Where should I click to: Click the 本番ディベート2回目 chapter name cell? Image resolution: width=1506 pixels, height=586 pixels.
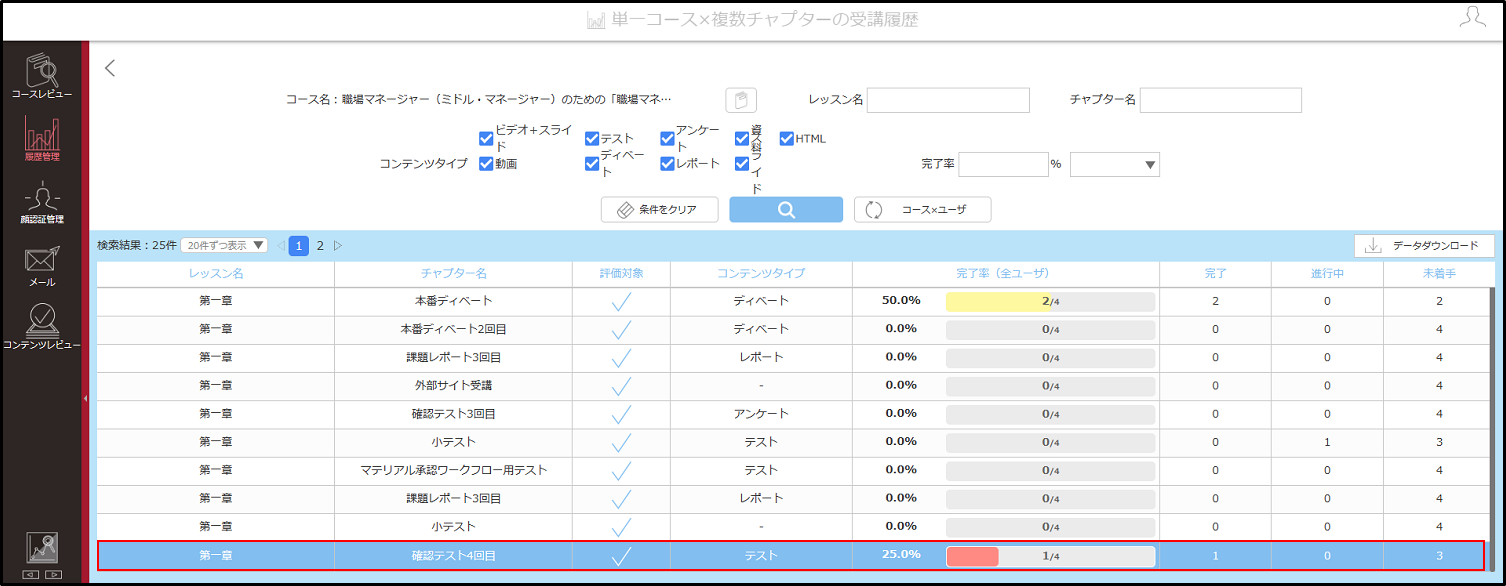tap(453, 329)
